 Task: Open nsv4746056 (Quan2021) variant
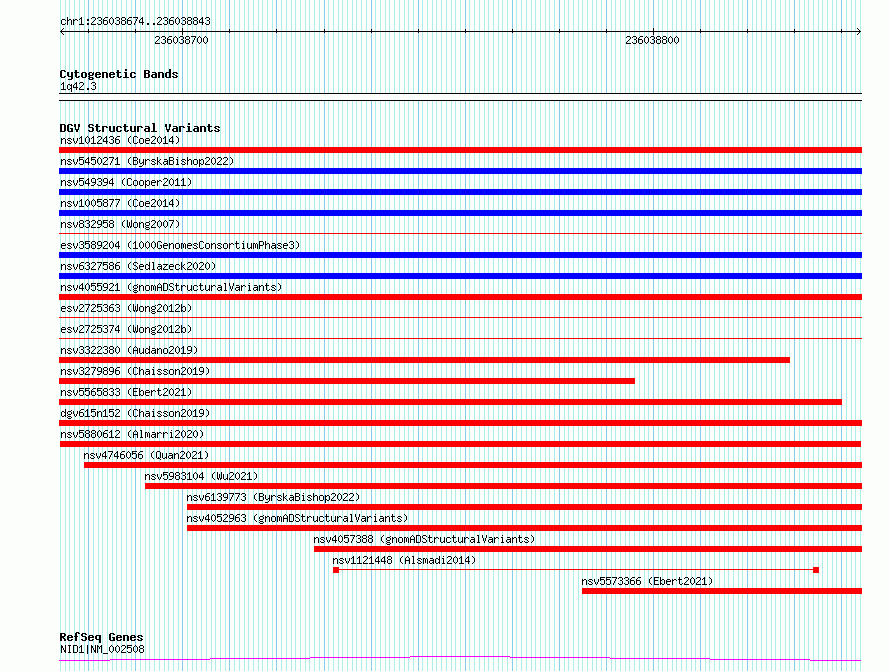click(x=146, y=455)
